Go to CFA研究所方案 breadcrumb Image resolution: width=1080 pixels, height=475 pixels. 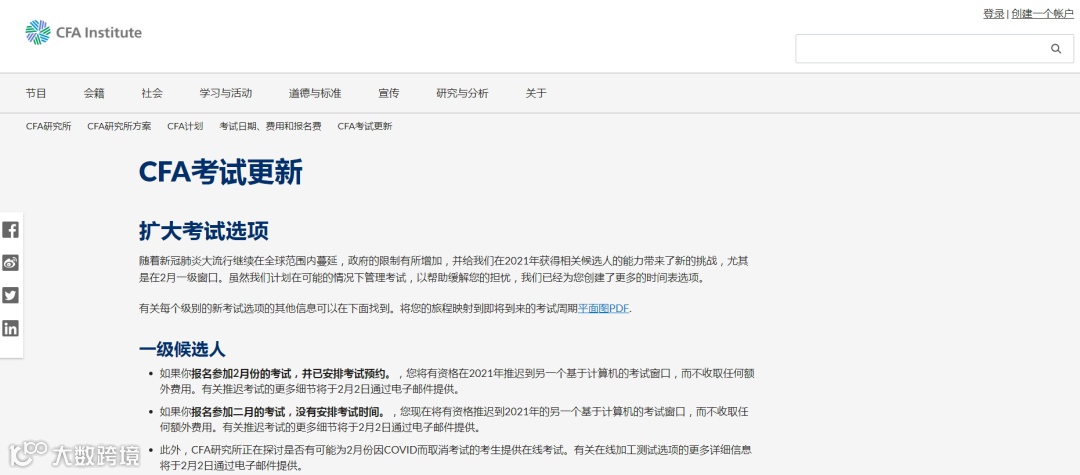coord(119,127)
